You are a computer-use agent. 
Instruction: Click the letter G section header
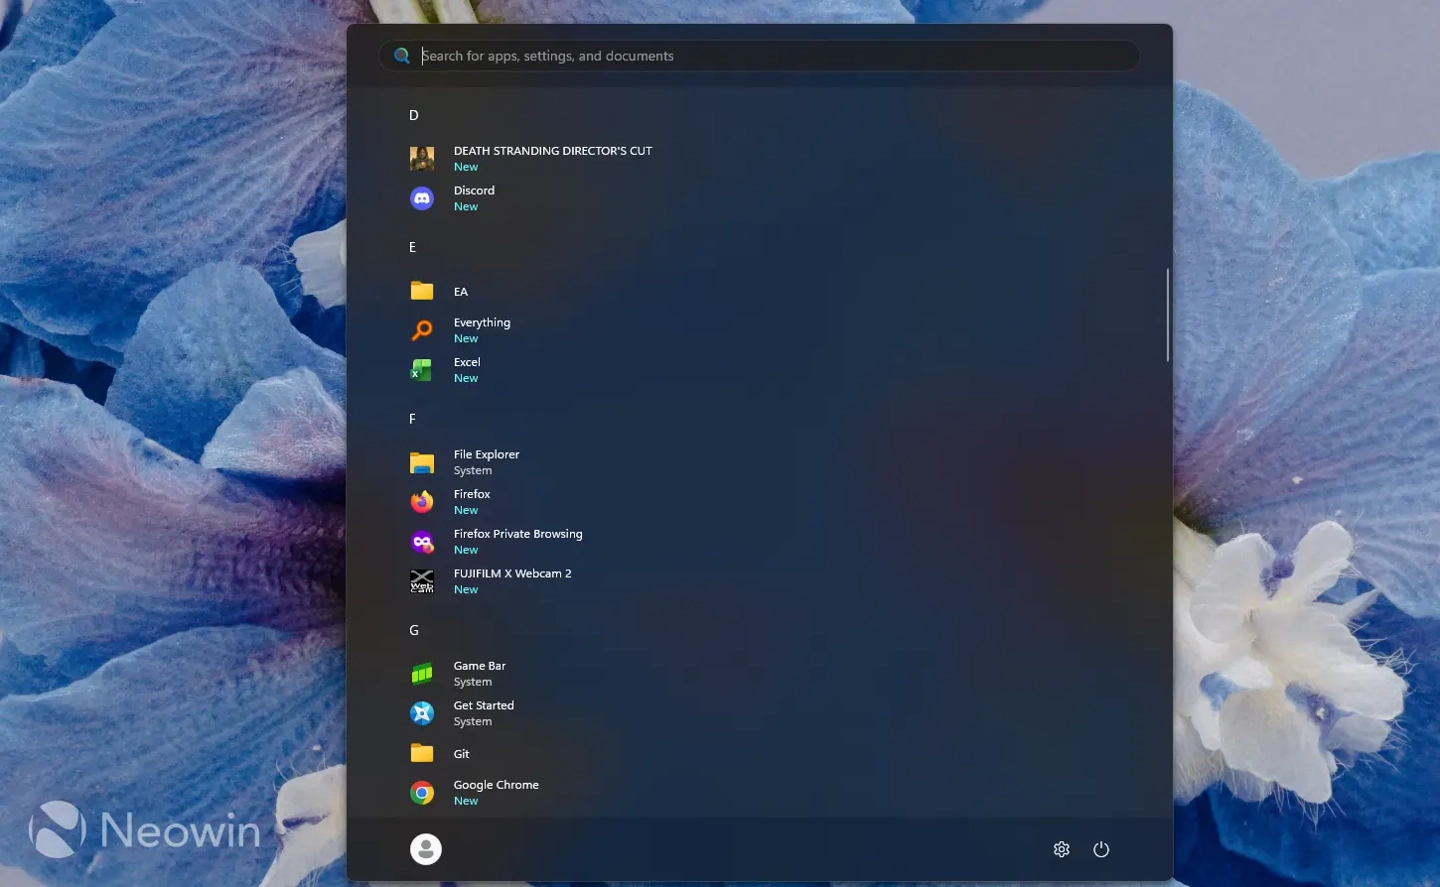(x=414, y=630)
